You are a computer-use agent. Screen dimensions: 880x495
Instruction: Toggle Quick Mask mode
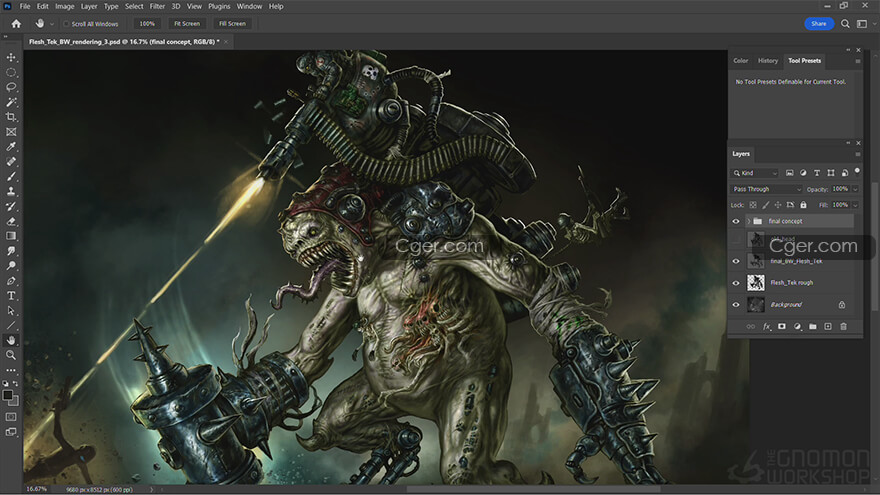[x=11, y=417]
